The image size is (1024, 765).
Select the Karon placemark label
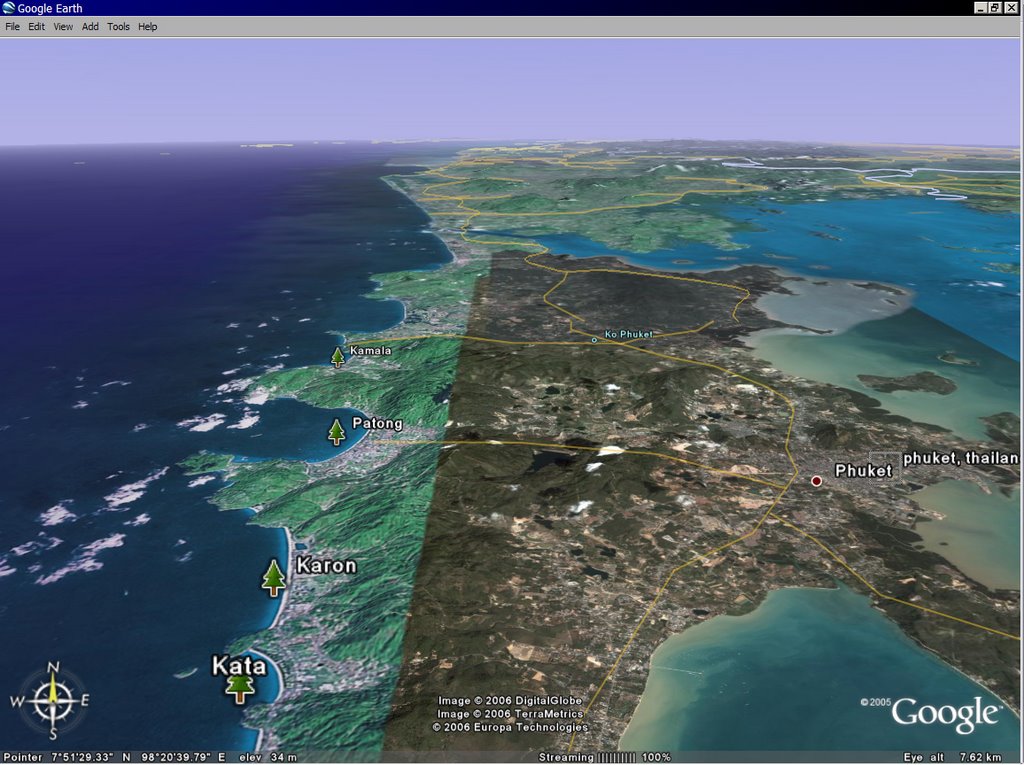tap(327, 565)
